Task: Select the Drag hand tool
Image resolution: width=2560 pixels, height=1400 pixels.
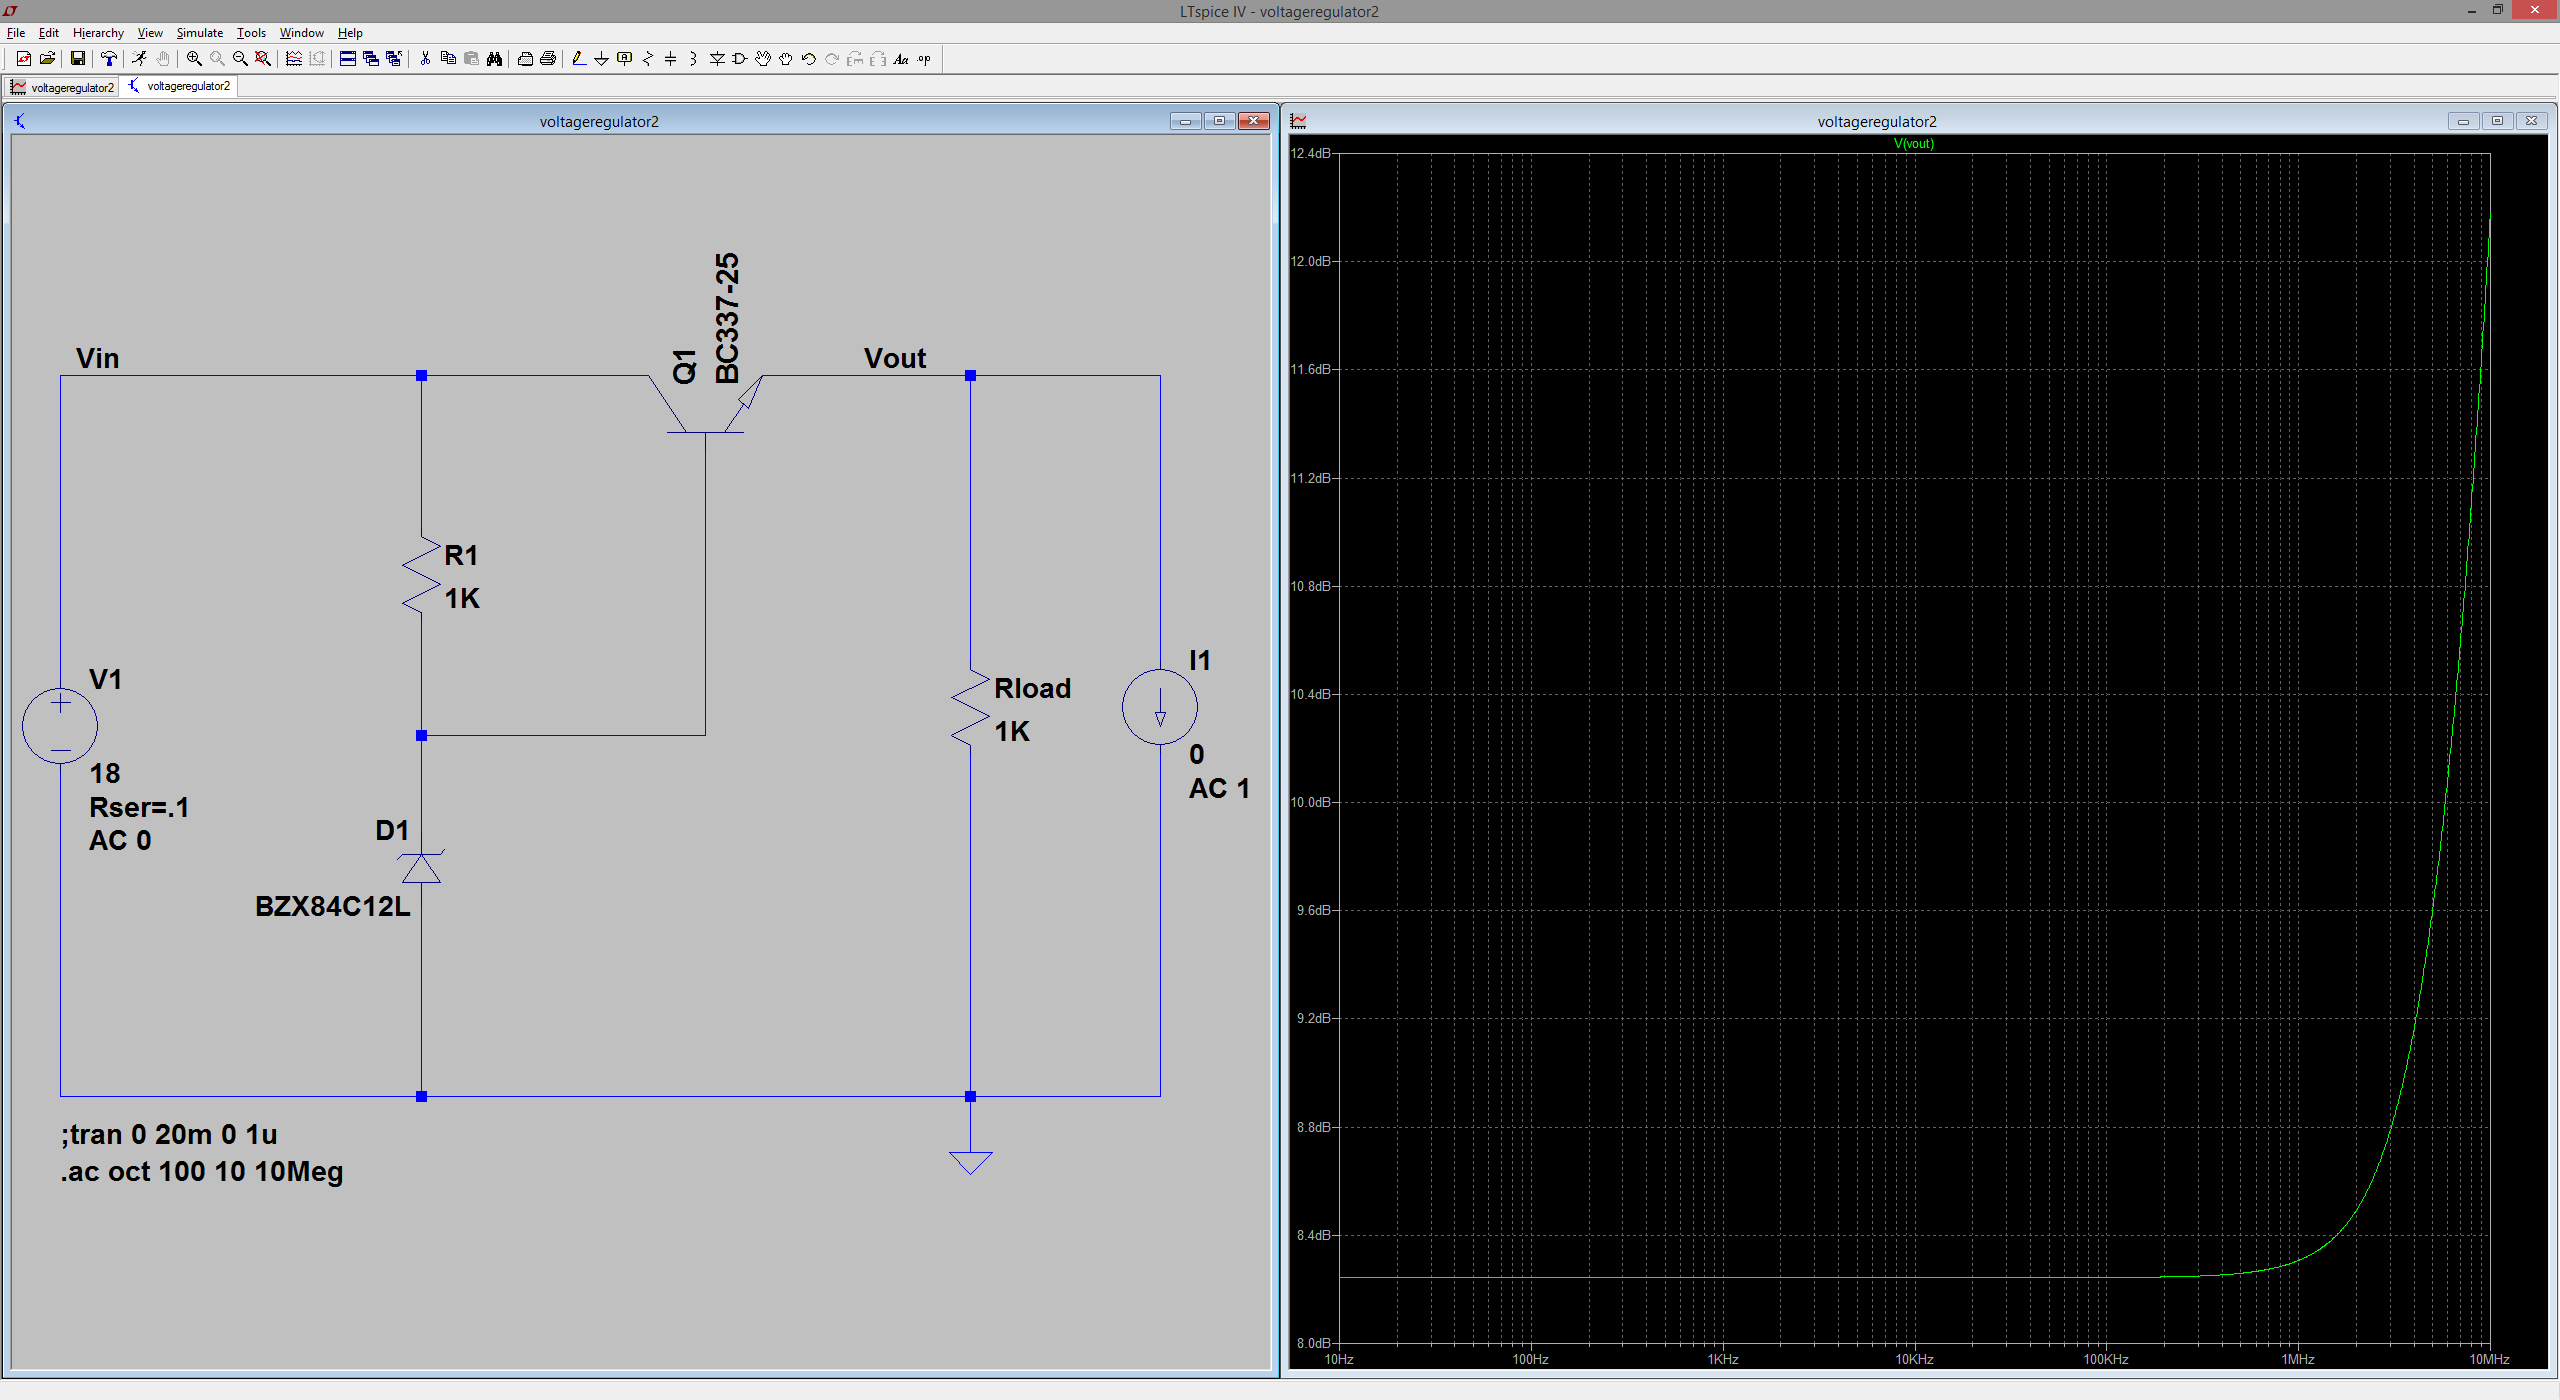Action: coord(786,59)
